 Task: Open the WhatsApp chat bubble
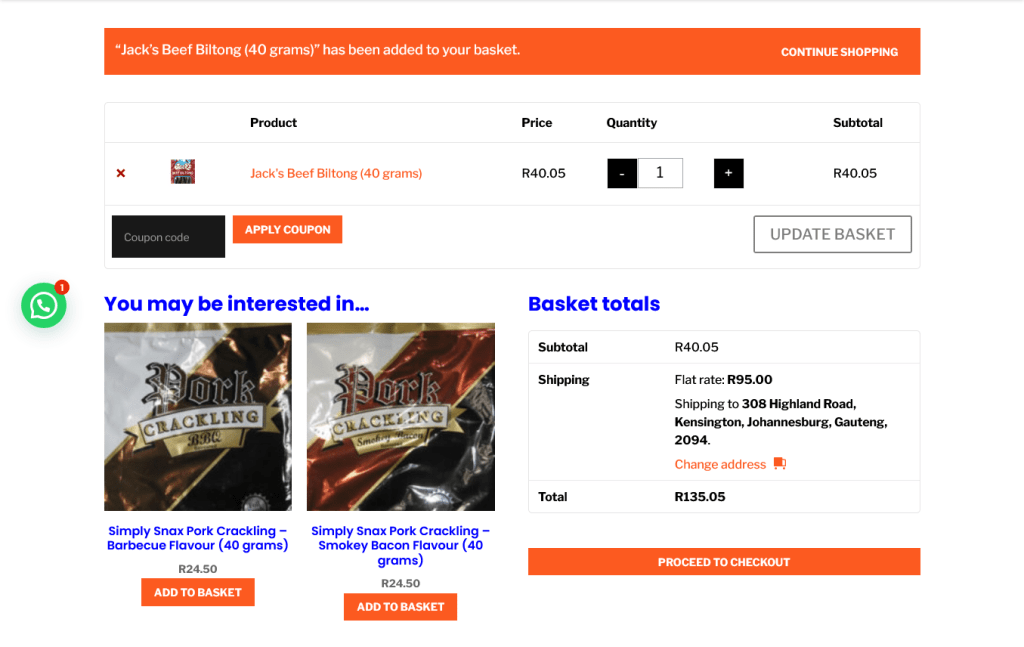pos(44,305)
